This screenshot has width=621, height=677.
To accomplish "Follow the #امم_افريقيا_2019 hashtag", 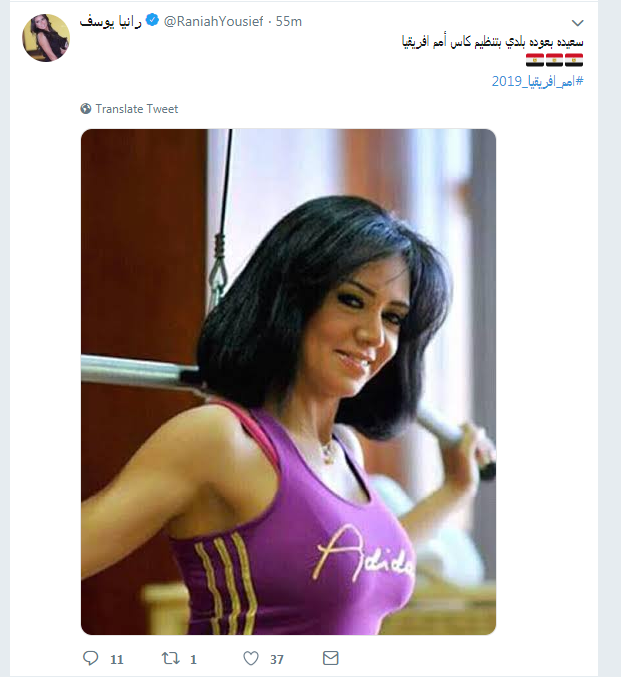I will point(538,81).
